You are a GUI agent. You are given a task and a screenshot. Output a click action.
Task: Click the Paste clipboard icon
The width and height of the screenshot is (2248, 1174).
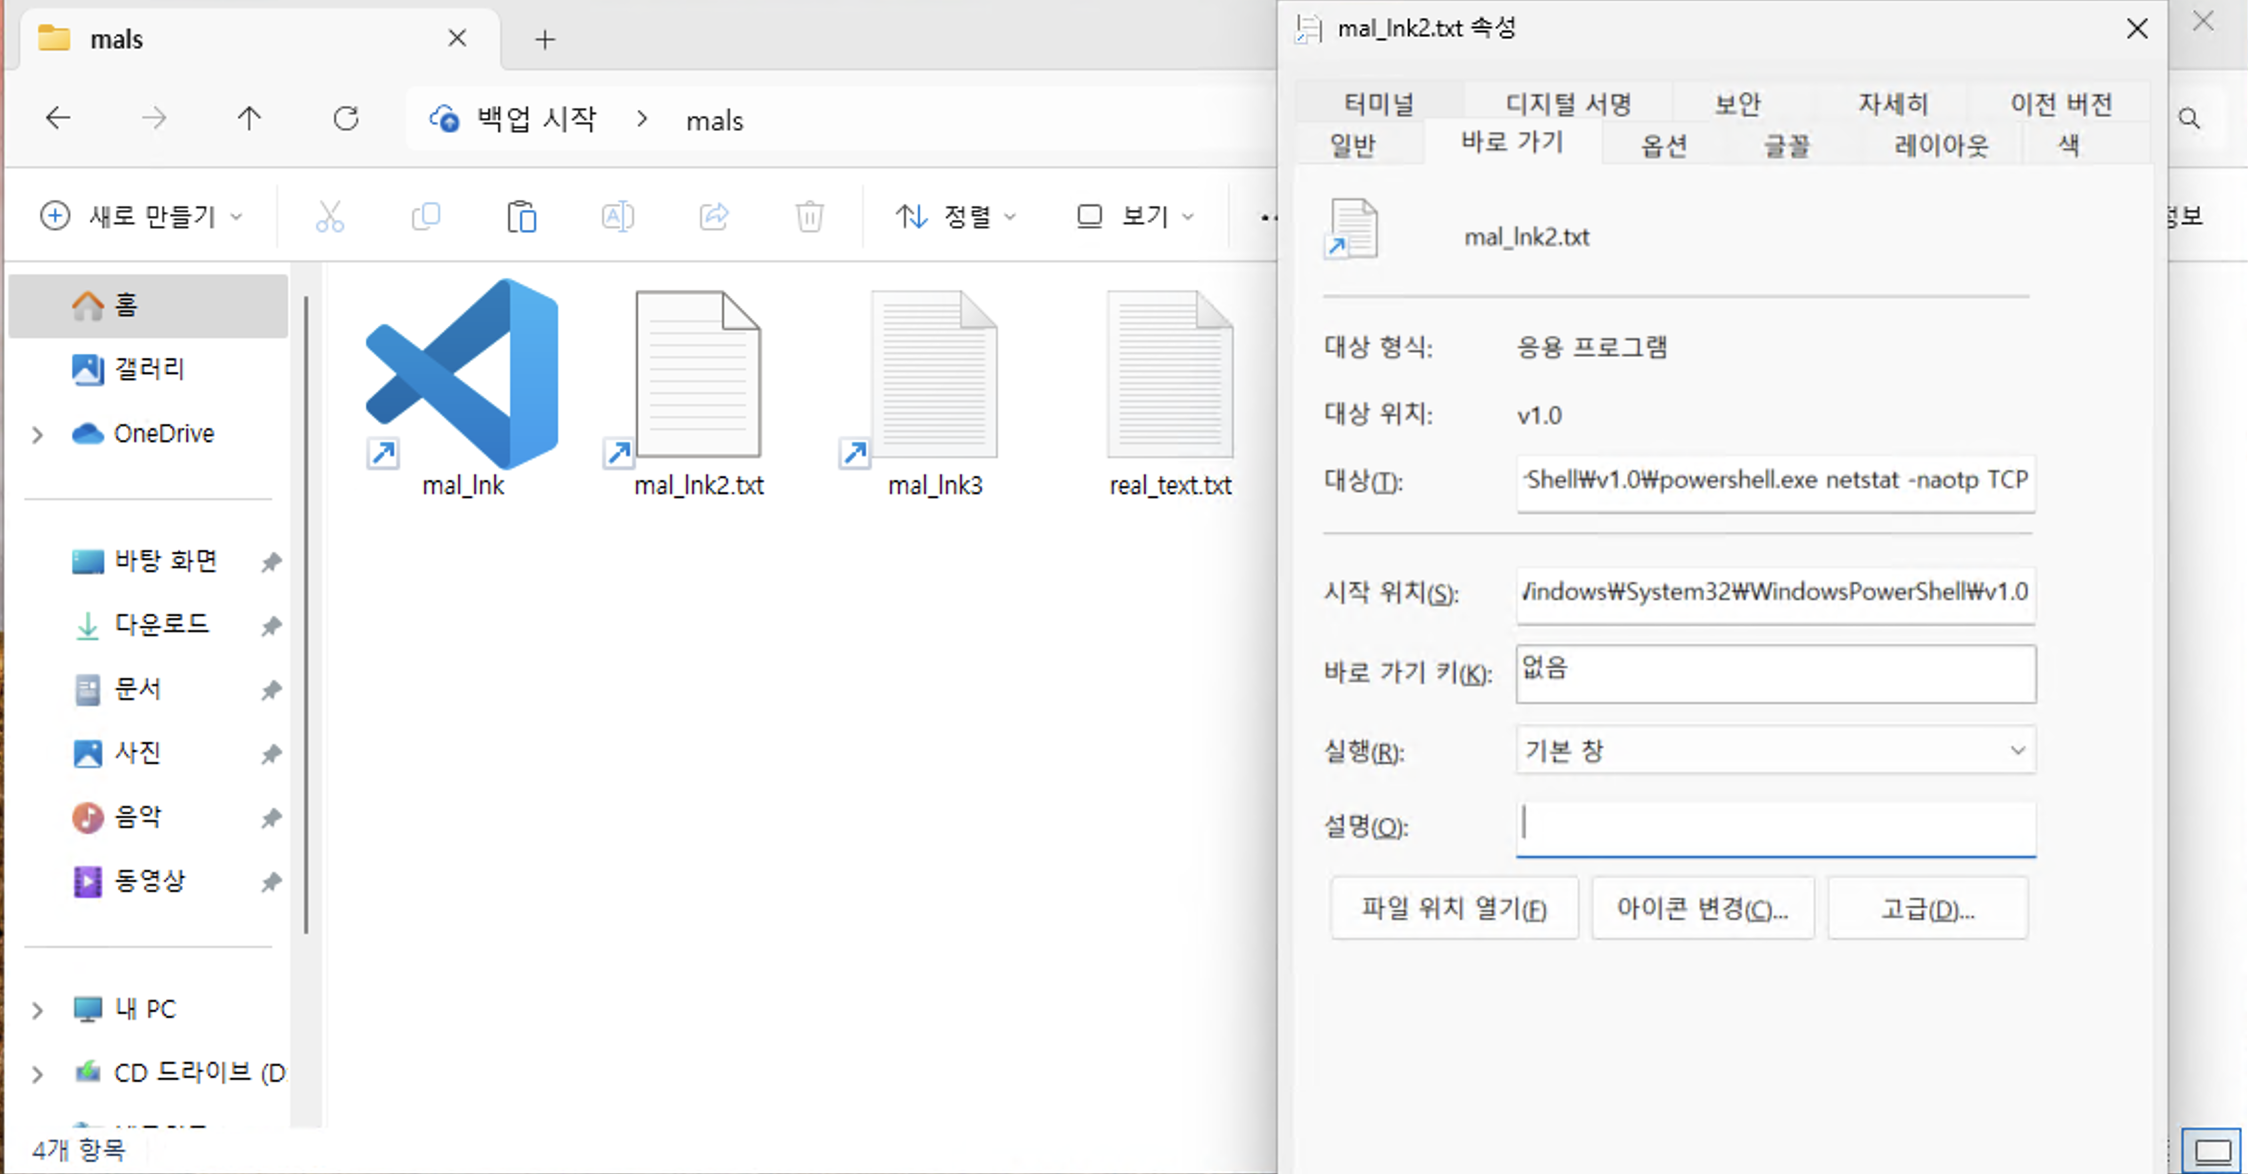521,216
